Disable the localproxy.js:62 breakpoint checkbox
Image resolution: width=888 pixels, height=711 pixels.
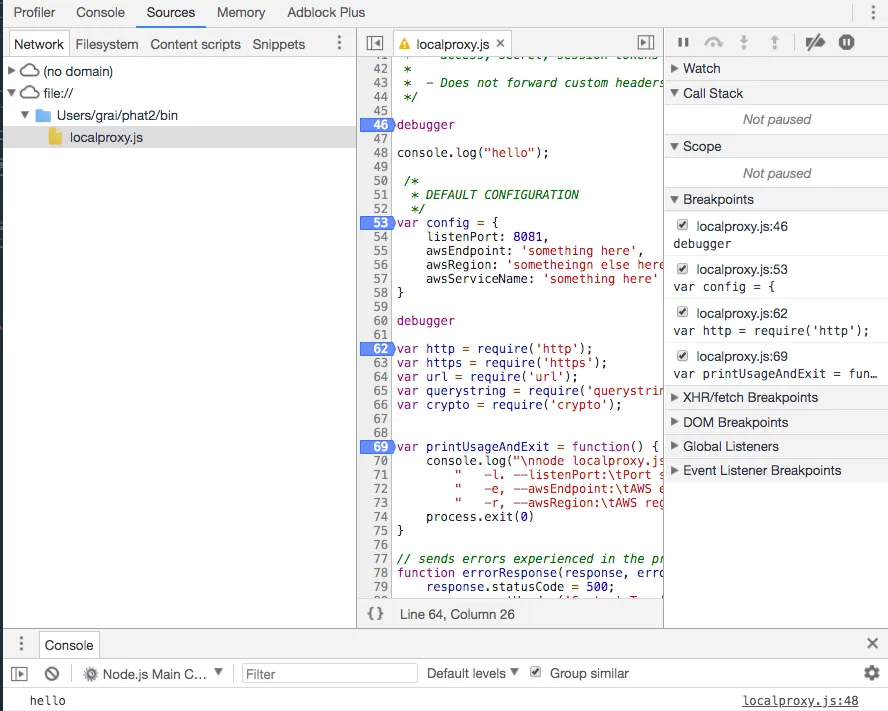click(682, 313)
